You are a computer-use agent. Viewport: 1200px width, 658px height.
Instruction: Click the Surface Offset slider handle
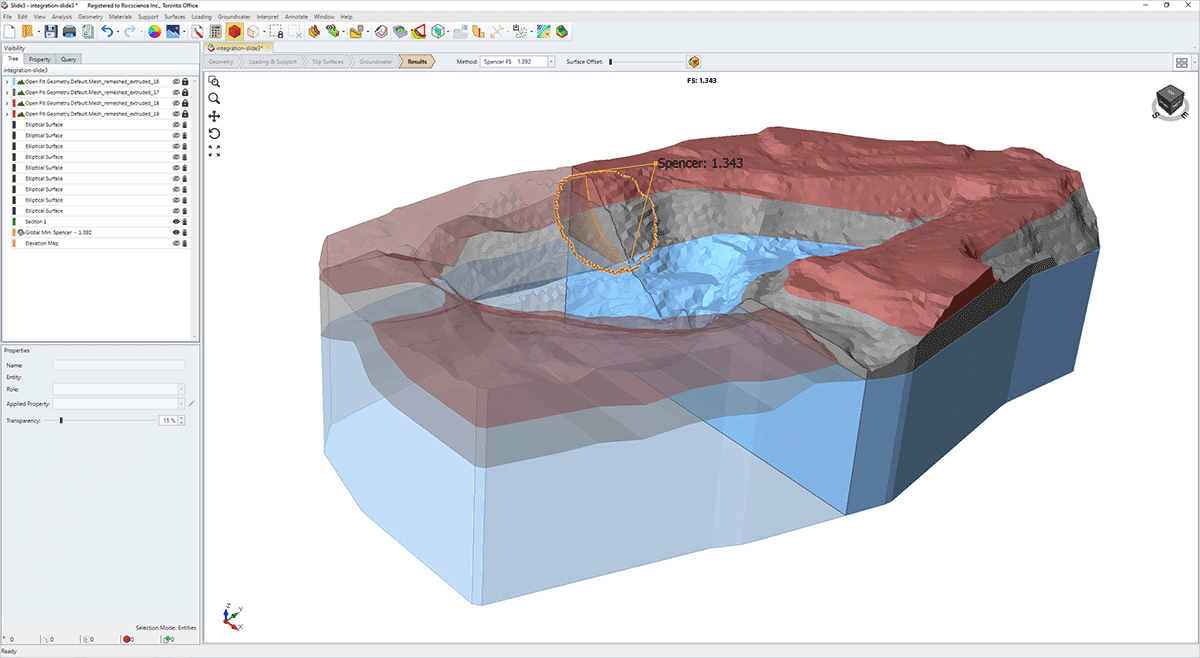tap(611, 62)
